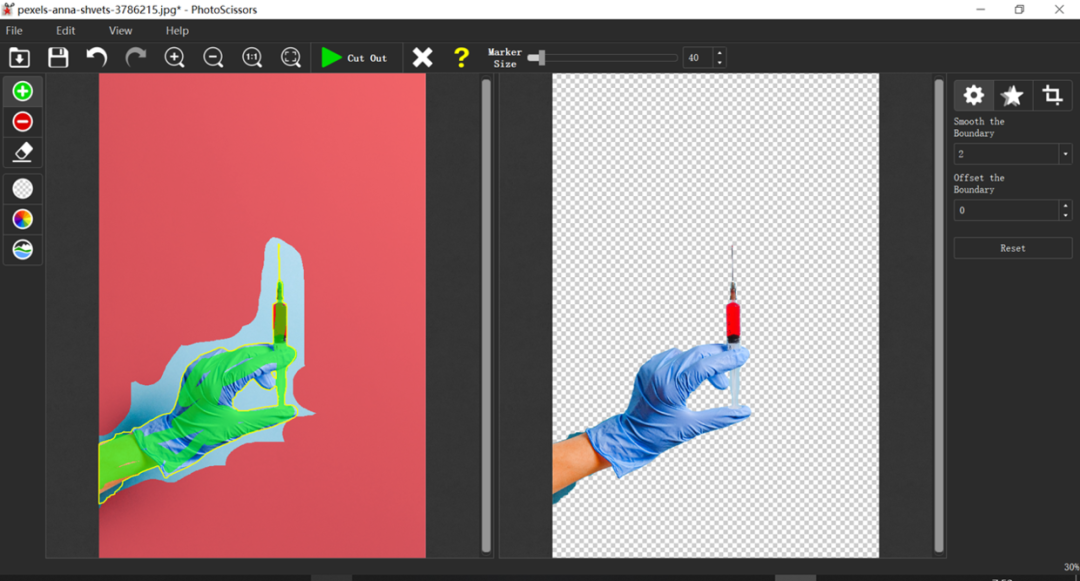Click Offset the Boundary value field
1080x581 pixels.
(1006, 210)
